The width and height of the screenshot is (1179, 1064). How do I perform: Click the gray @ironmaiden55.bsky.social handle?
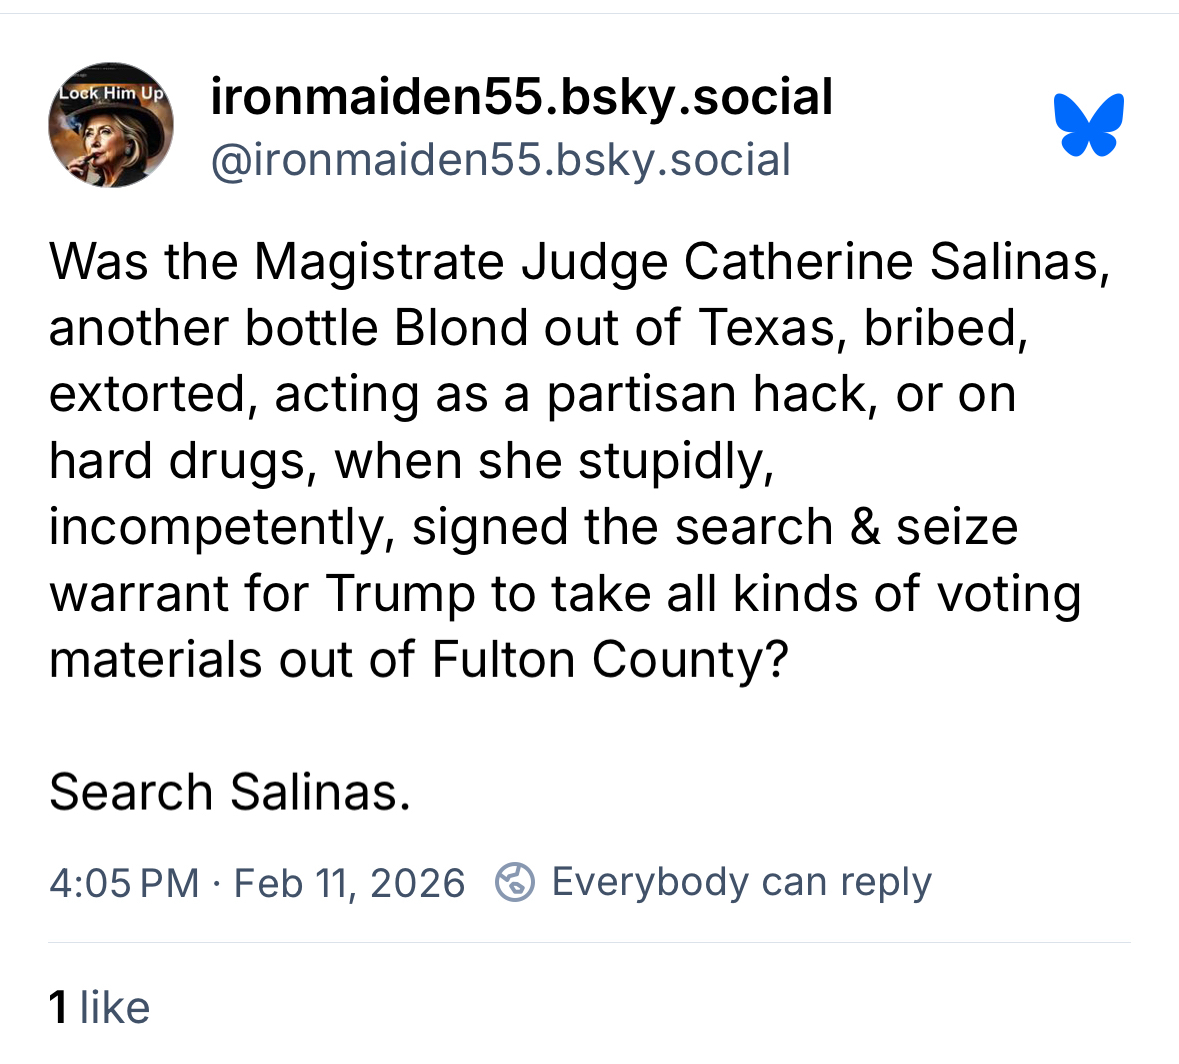(500, 160)
